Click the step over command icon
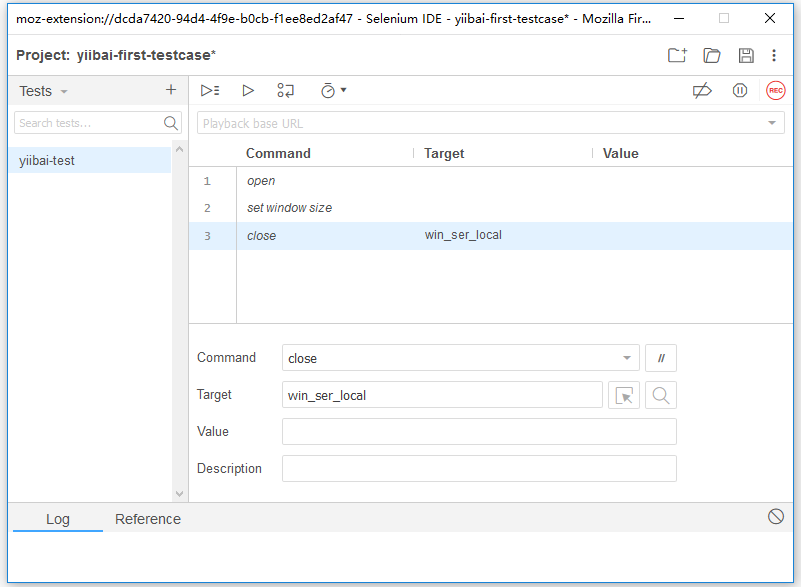The width and height of the screenshot is (801, 587). click(286, 90)
